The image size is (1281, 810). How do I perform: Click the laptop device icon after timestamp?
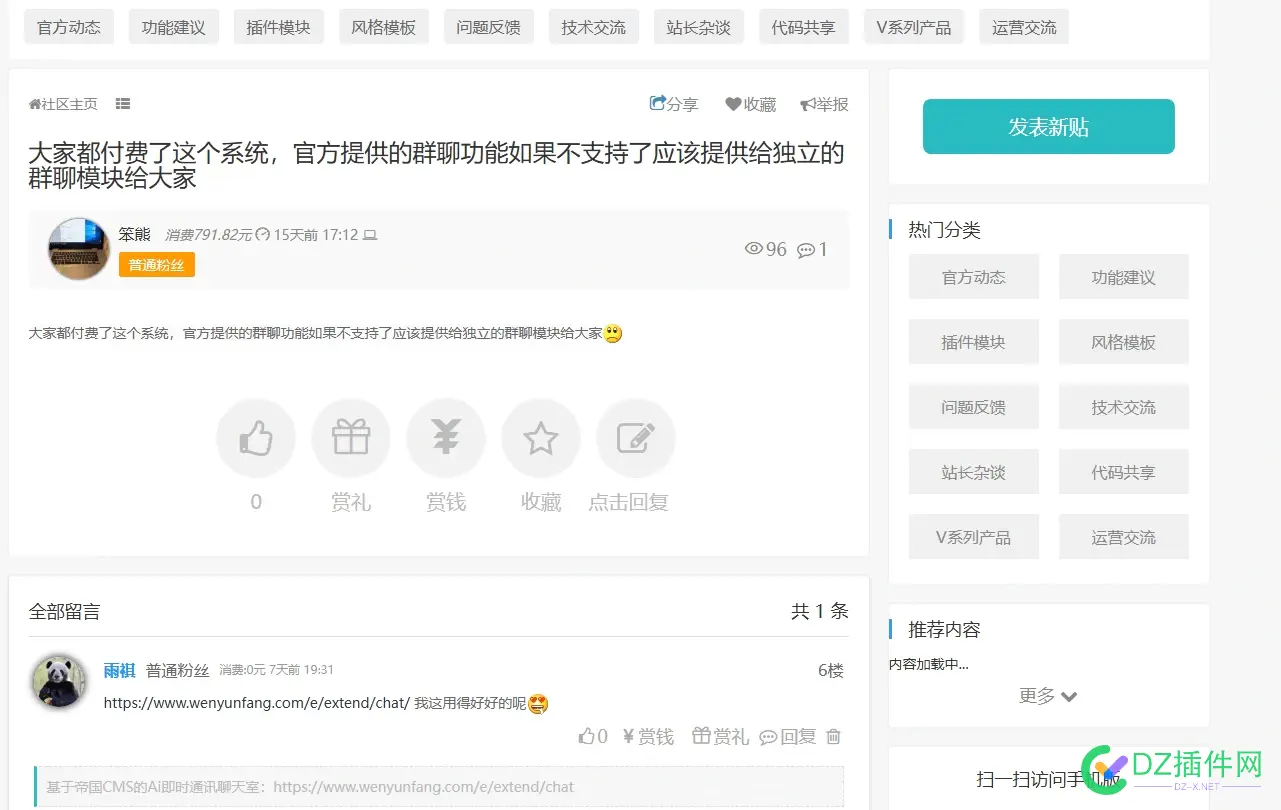tap(370, 236)
